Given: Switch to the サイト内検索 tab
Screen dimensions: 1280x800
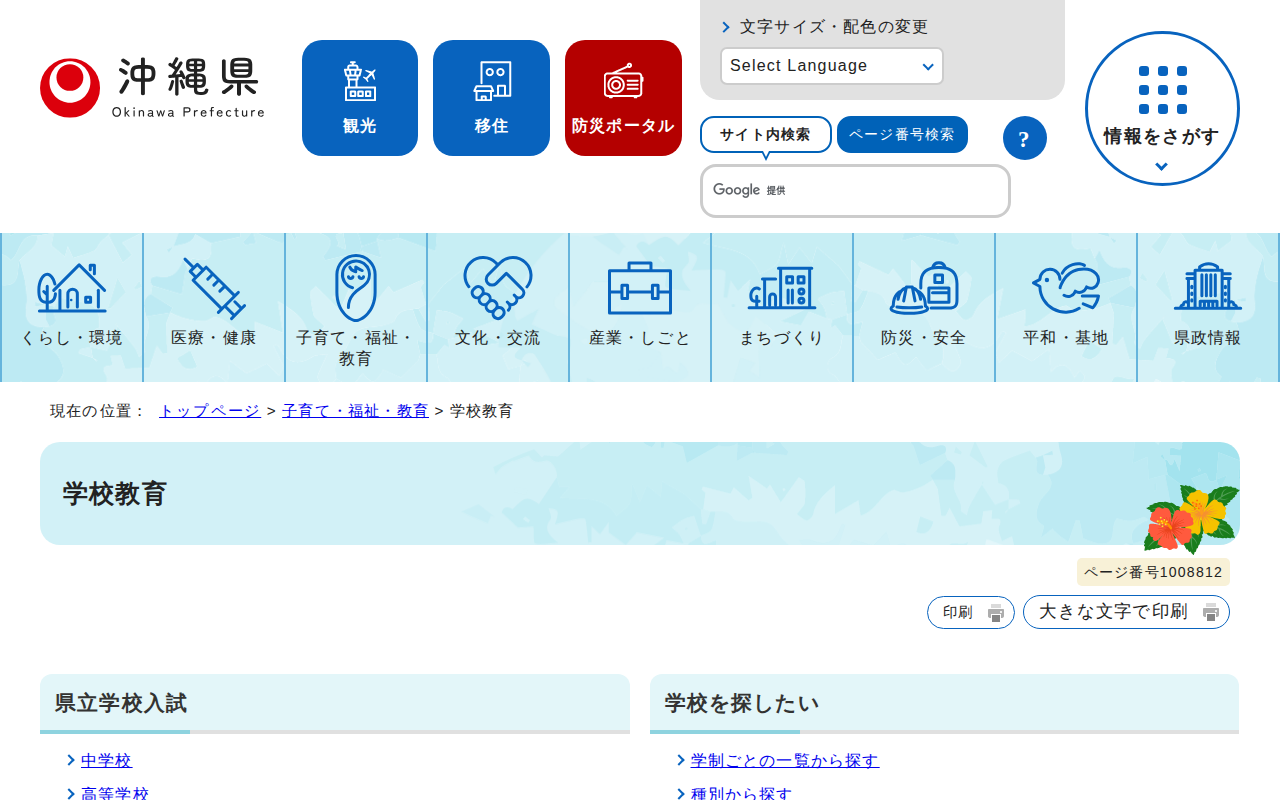Looking at the screenshot, I should (x=765, y=134).
